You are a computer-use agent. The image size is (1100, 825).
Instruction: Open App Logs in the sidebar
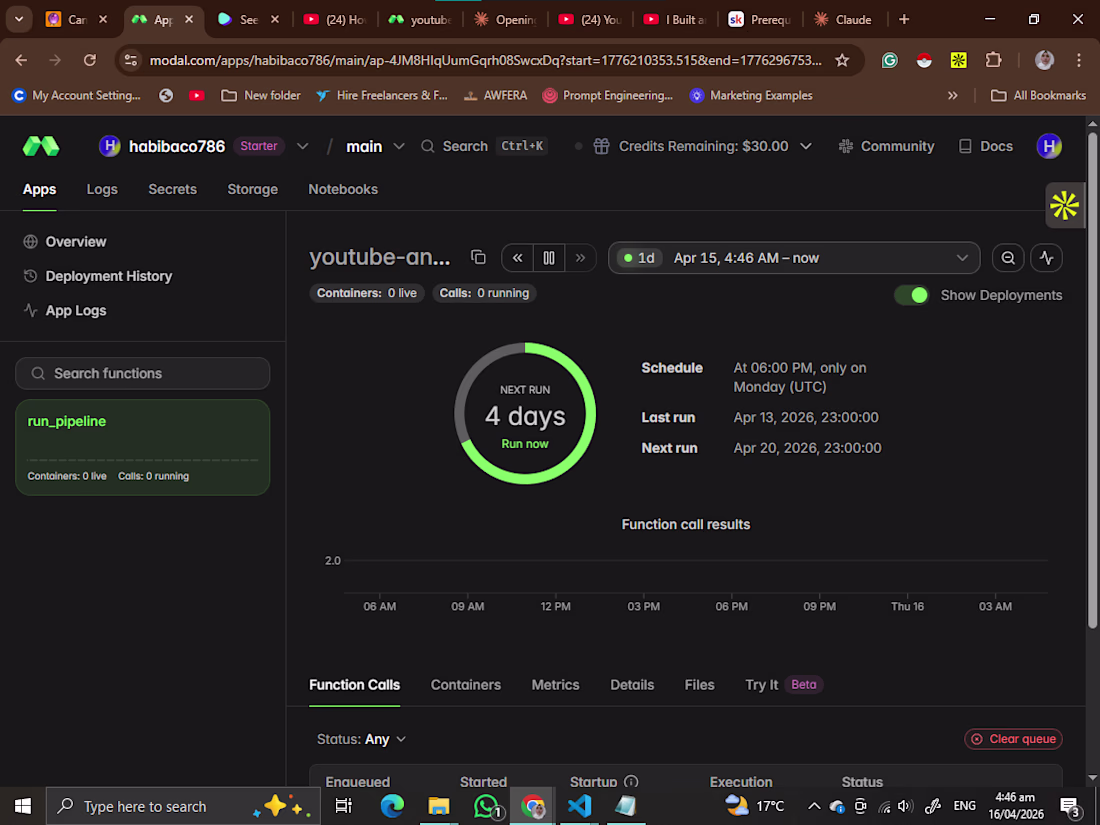tap(65, 311)
